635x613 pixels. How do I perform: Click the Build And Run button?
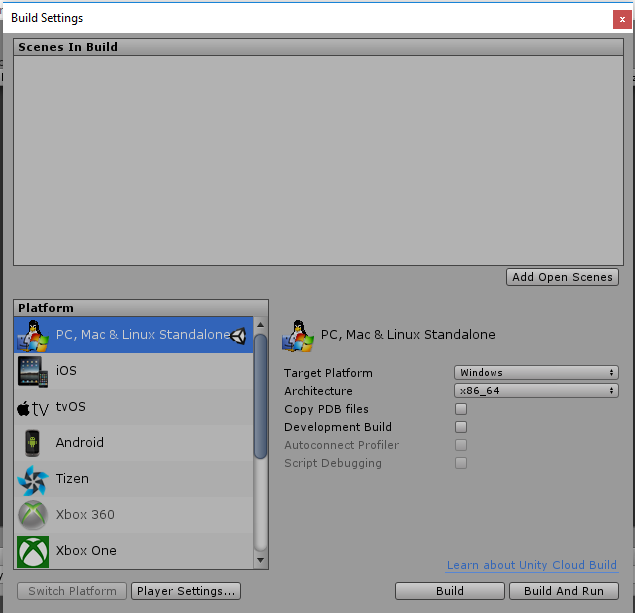click(x=564, y=591)
